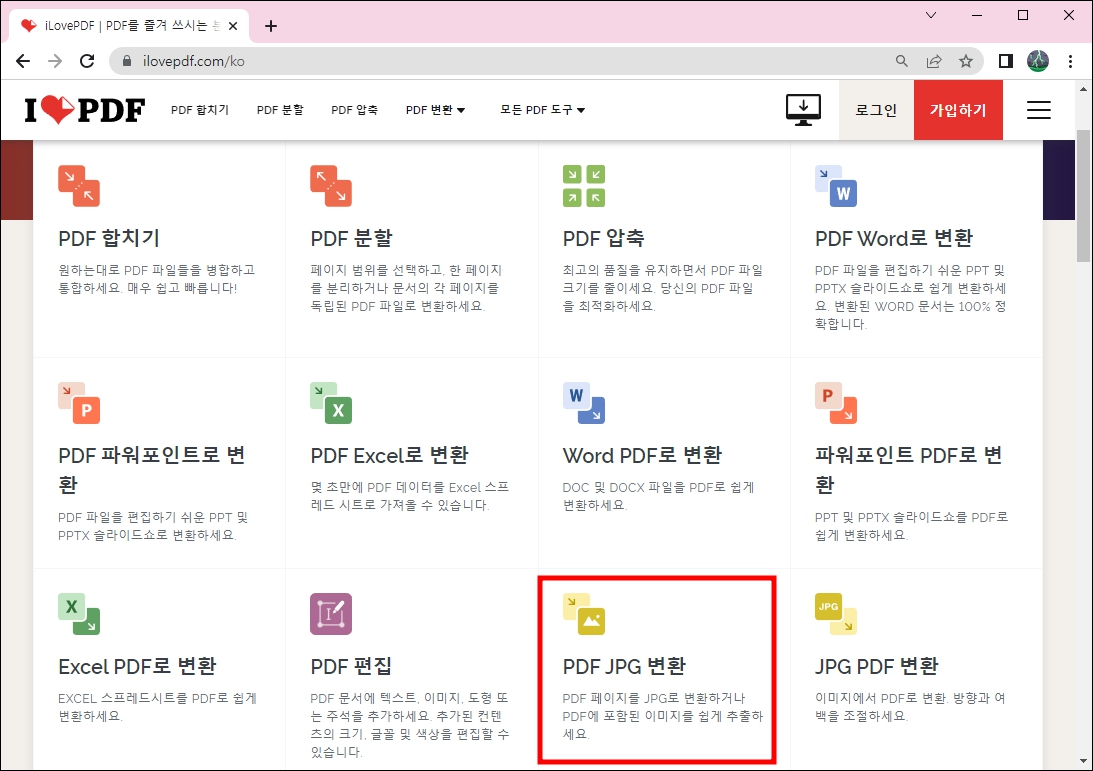1093x771 pixels.
Task: Open the PDF Word로 변환 card title
Action: click(894, 238)
